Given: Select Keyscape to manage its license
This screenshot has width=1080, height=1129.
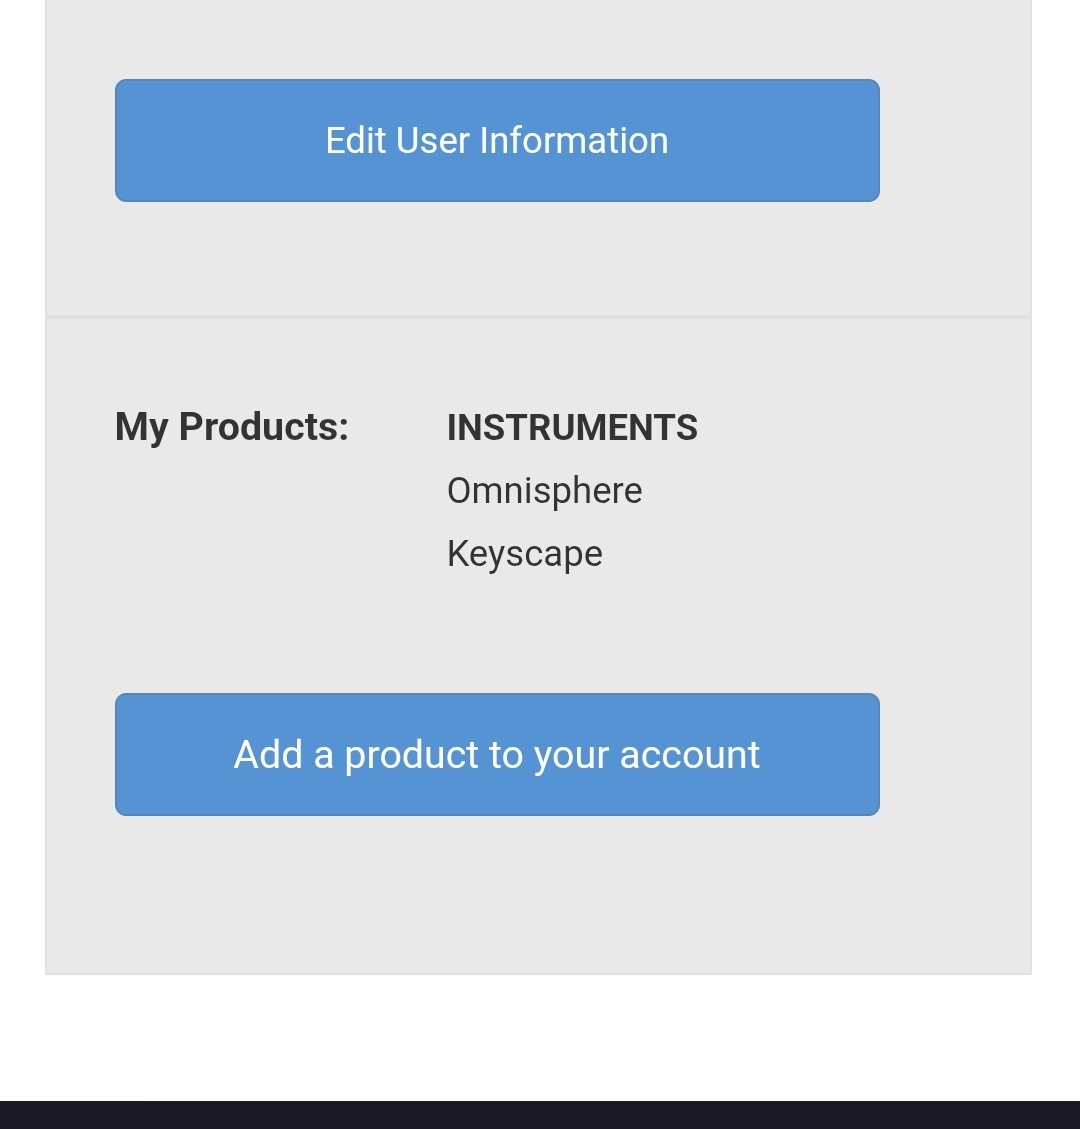Looking at the screenshot, I should click(525, 552).
